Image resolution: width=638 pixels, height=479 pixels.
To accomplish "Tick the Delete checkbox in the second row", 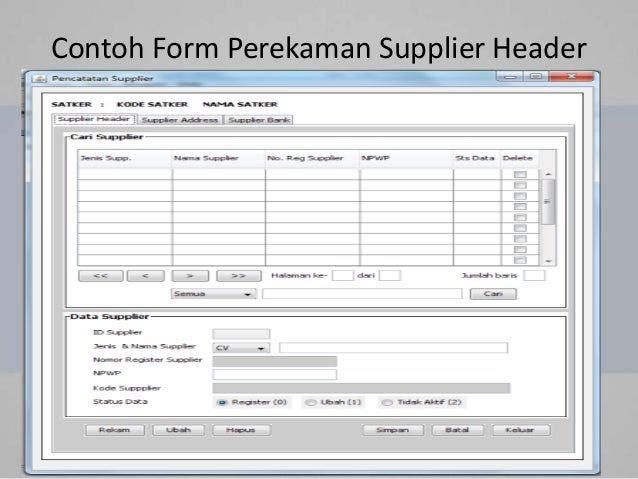I will pyautogui.click(x=520, y=185).
